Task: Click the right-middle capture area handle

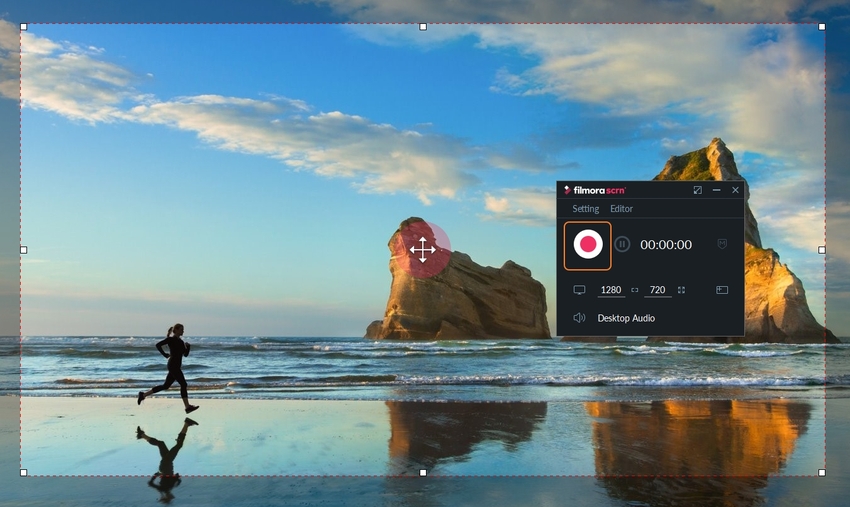Action: pos(822,250)
